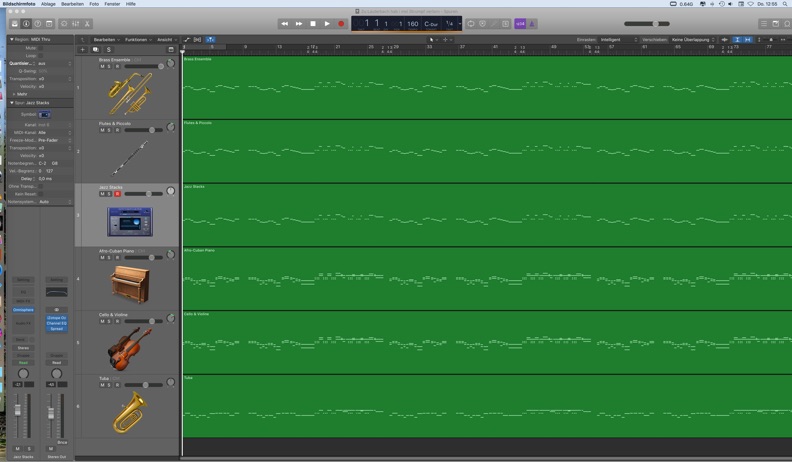The image size is (792, 462).
Task: Open the Bearbeiten menu in tracks area
Action: point(107,39)
